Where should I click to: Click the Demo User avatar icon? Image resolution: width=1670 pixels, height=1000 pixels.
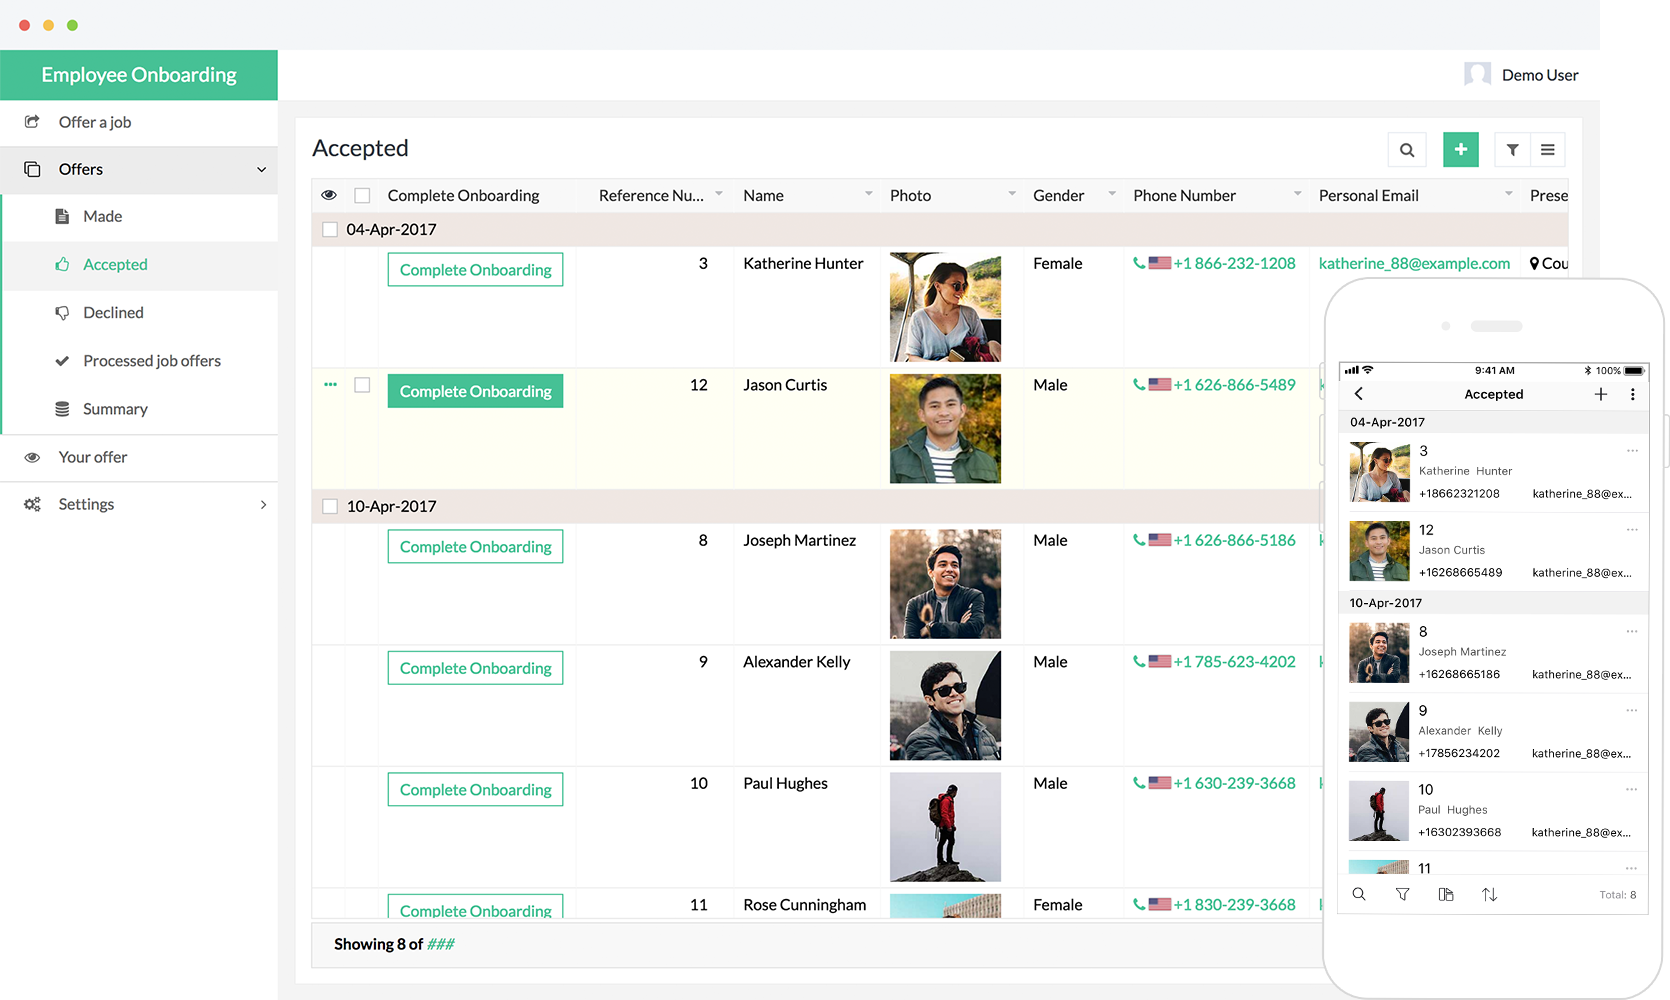tap(1477, 75)
